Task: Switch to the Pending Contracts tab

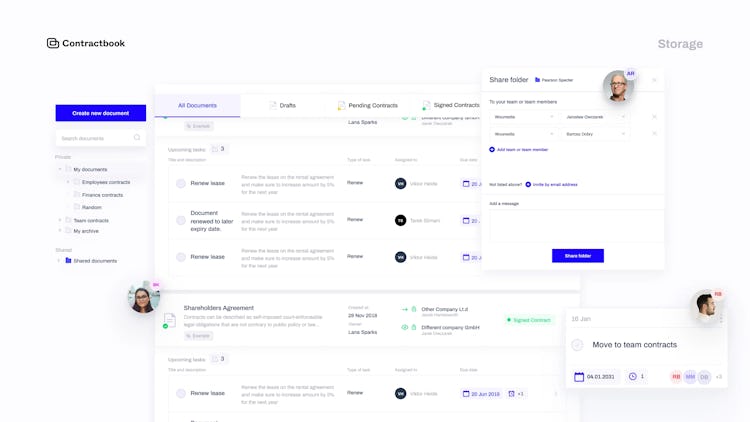Action: [367, 105]
